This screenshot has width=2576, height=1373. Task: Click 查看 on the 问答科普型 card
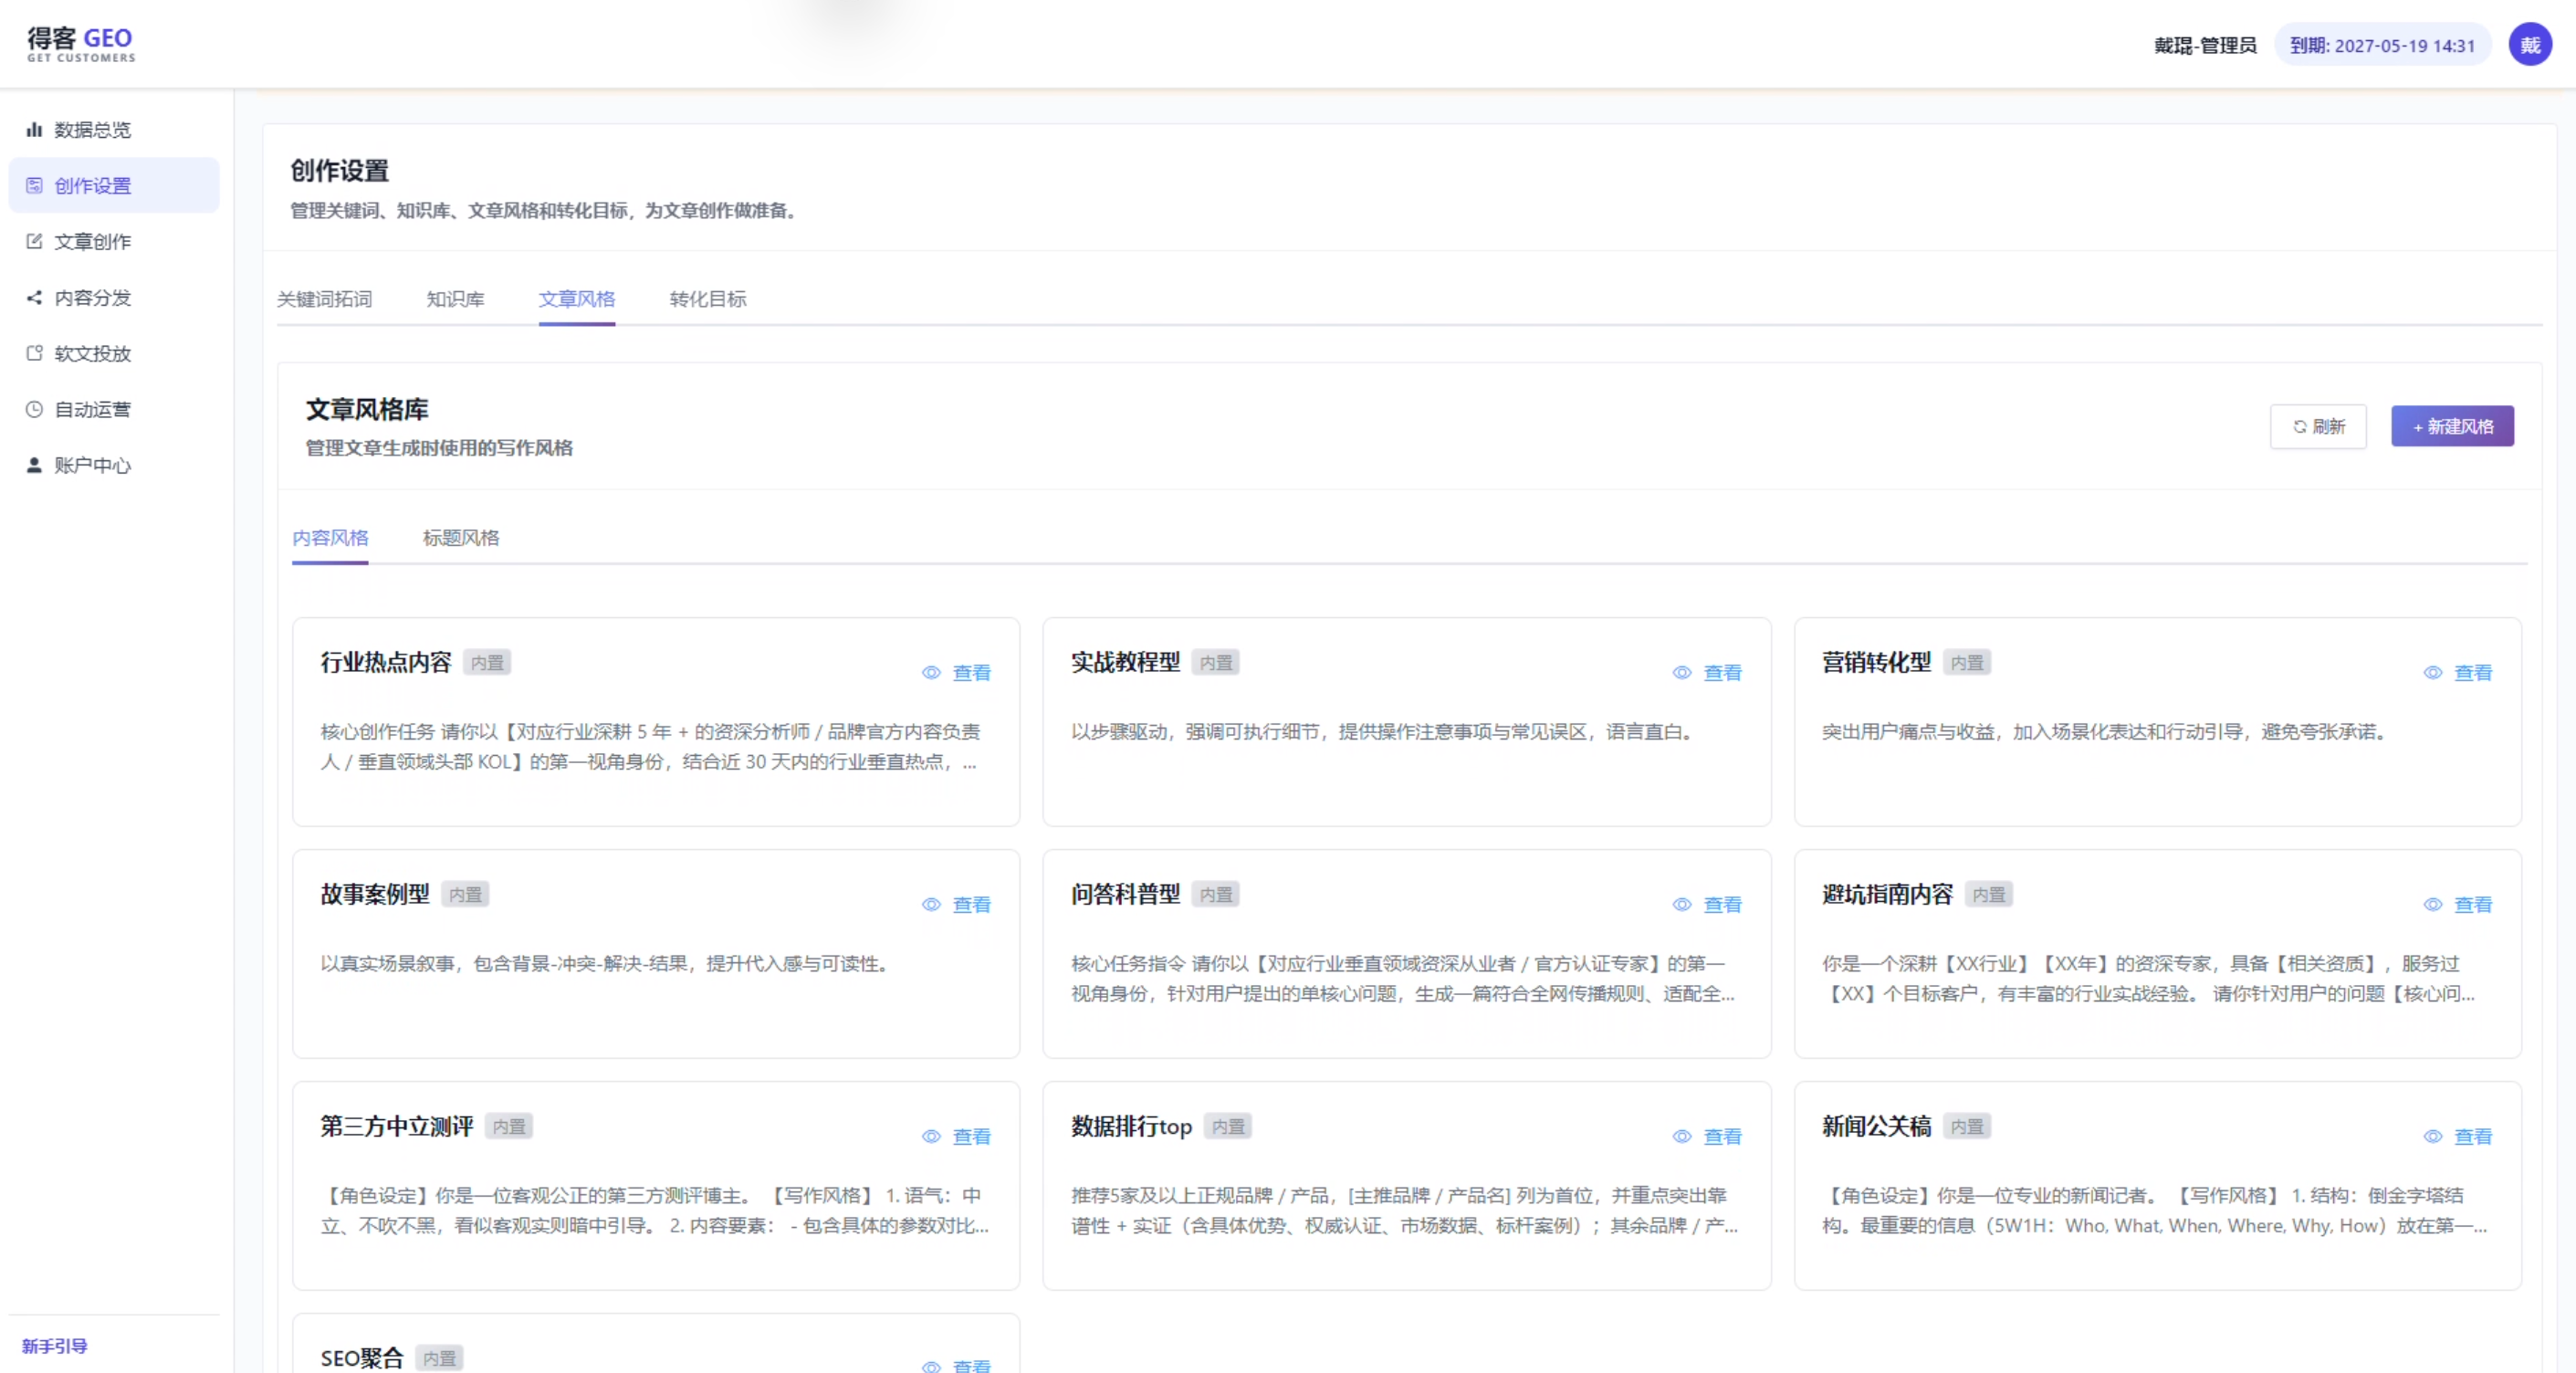(1723, 905)
